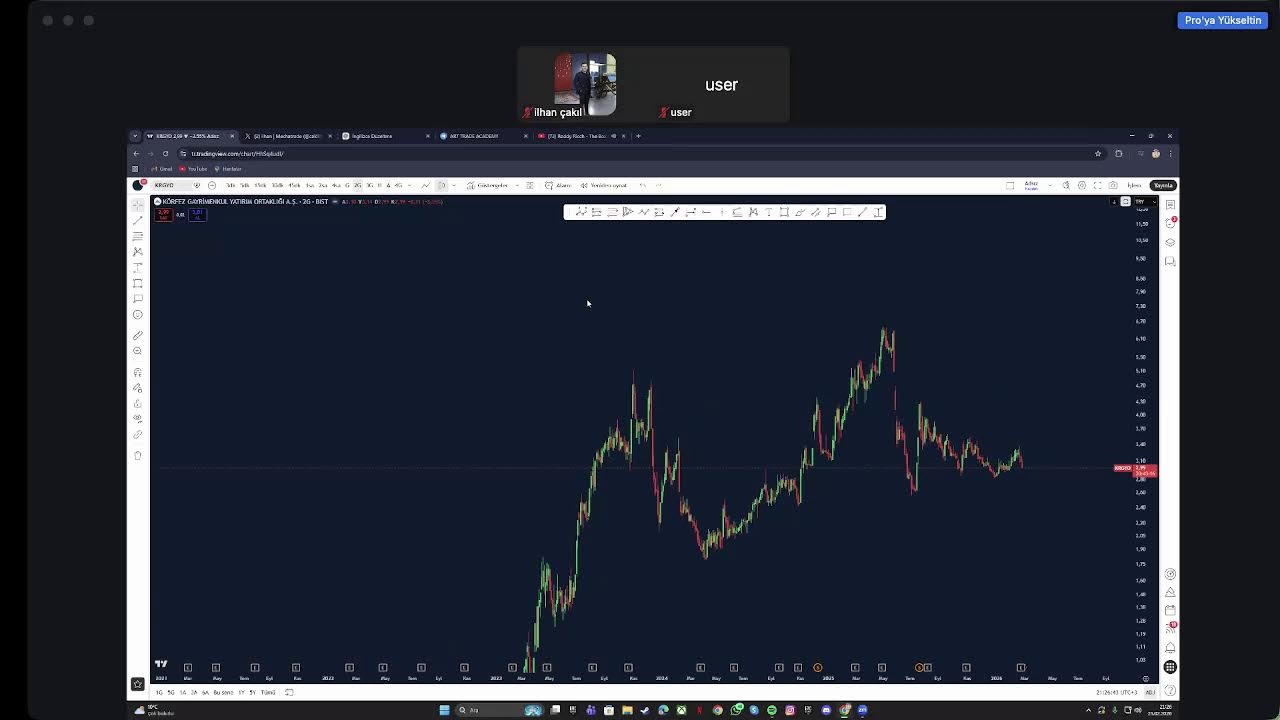Open the Göstergeler indicators menu
Screen dimensions: 1280x720
coord(489,185)
